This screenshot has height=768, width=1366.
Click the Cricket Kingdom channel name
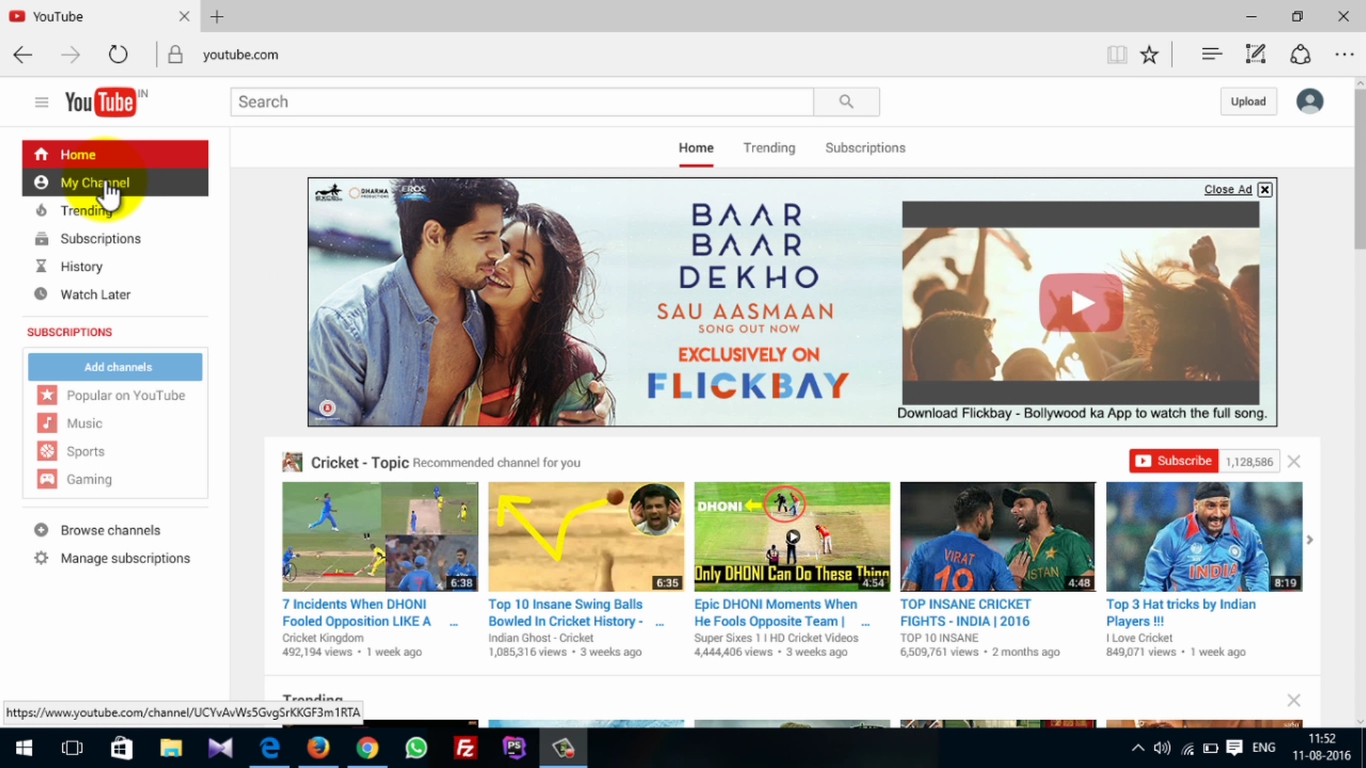(x=322, y=638)
